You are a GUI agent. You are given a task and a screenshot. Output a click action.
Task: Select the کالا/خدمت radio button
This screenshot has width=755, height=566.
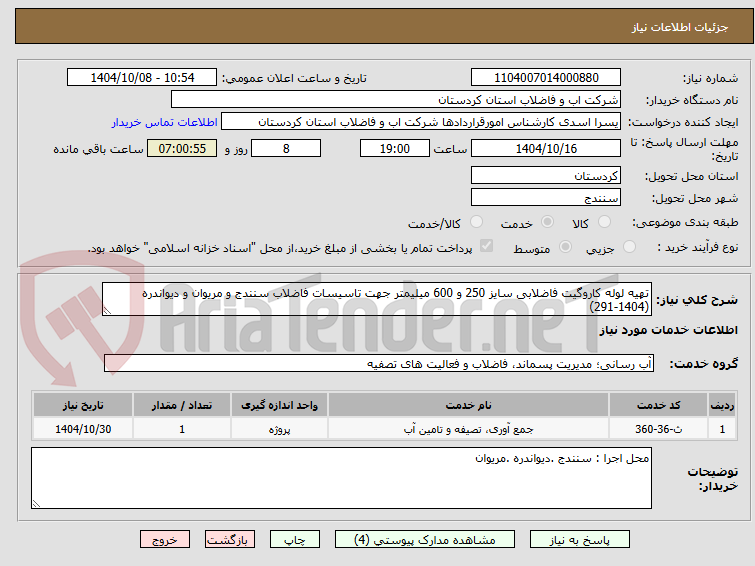[476, 222]
